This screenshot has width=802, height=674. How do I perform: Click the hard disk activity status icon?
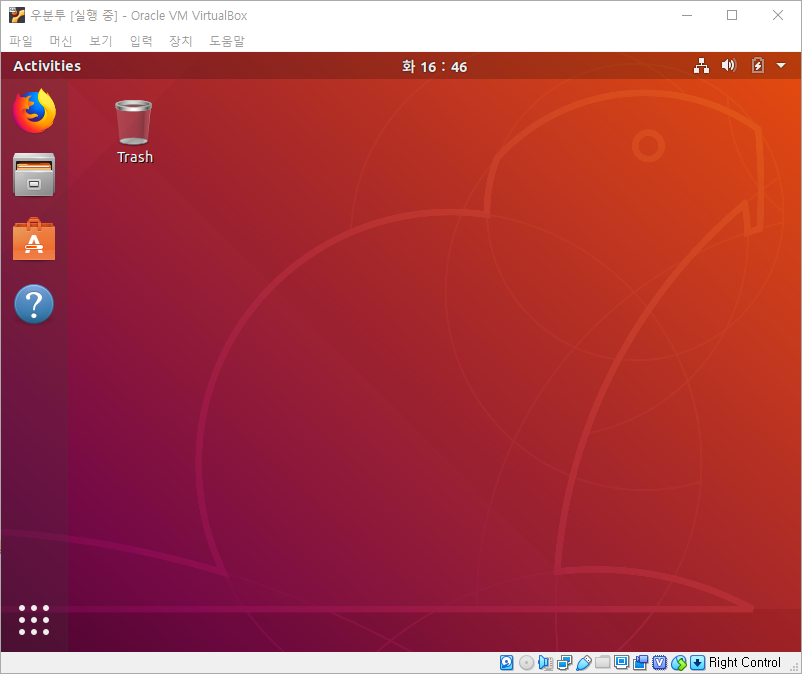point(506,663)
